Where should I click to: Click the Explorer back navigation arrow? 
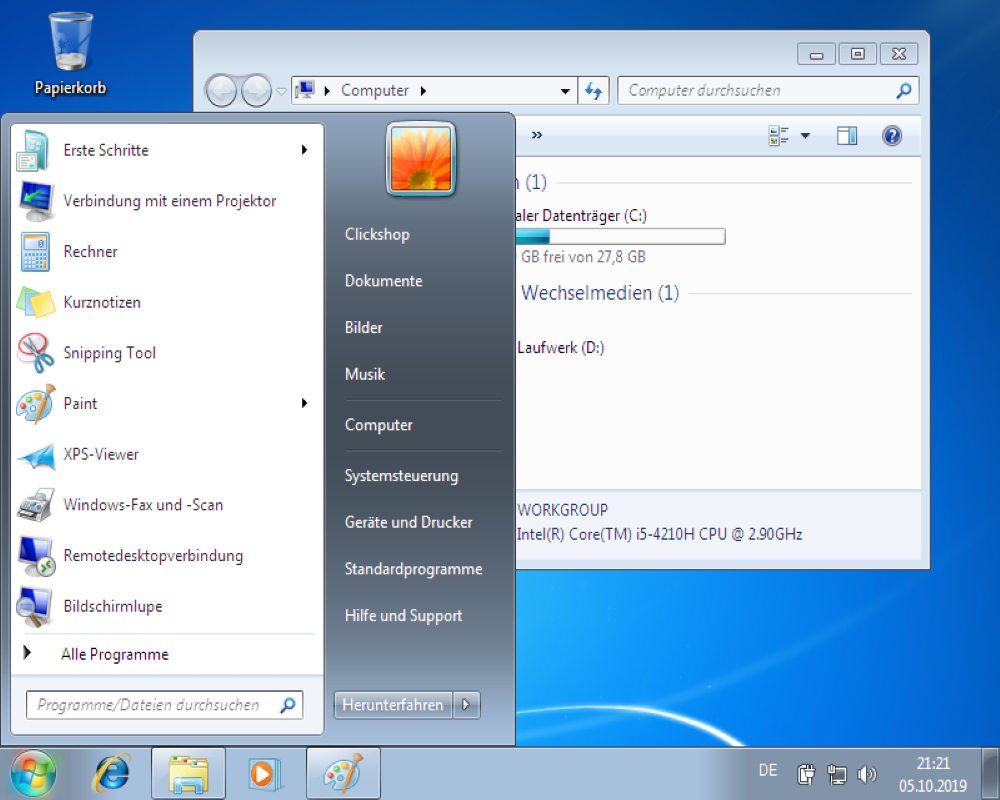click(x=221, y=91)
